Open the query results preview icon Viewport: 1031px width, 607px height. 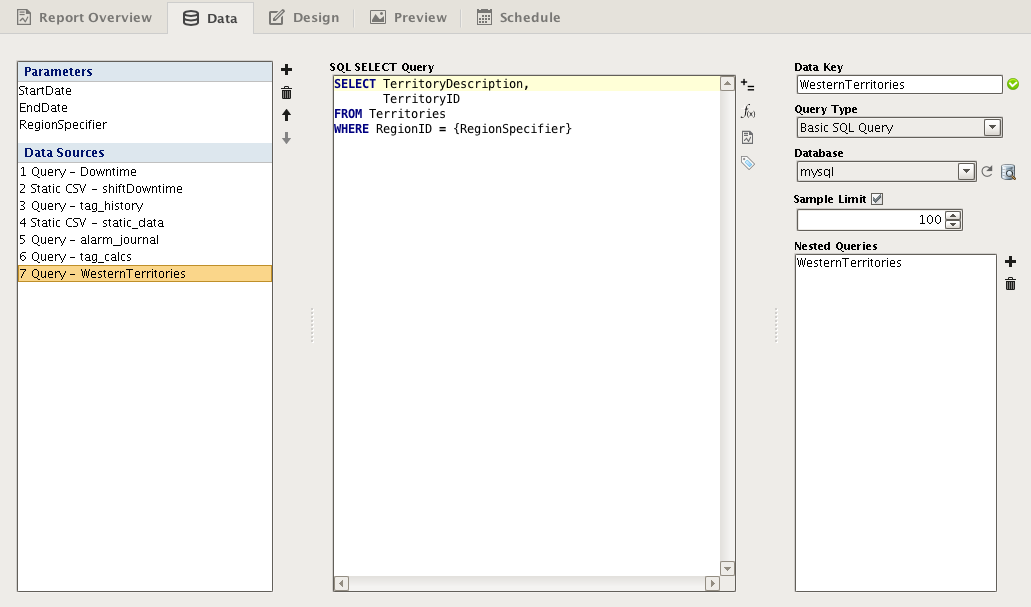point(748,137)
